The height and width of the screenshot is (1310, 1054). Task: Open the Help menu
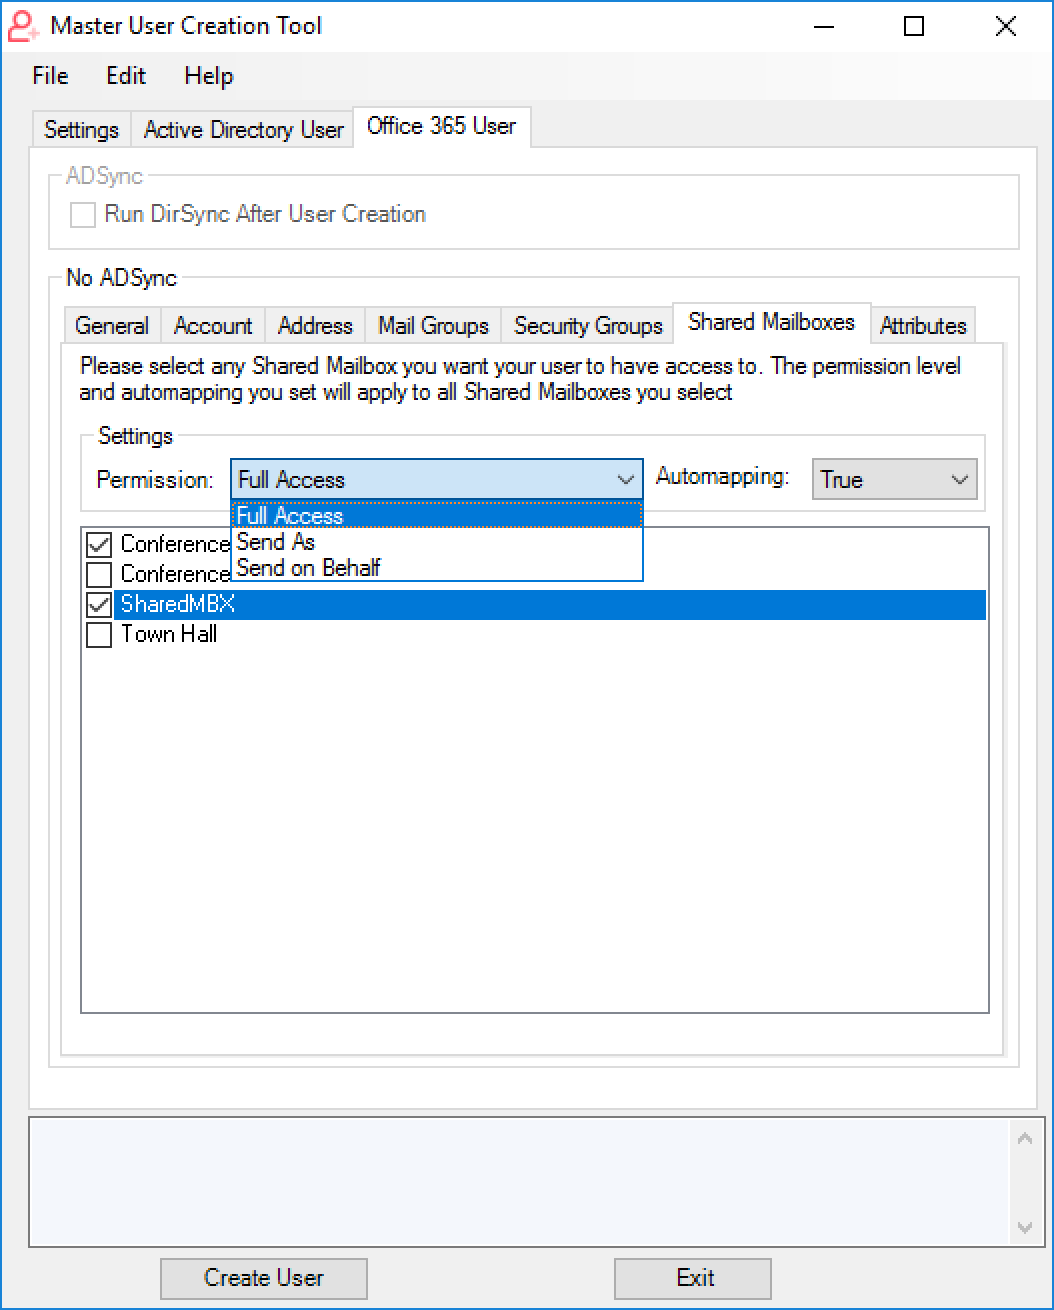[209, 76]
